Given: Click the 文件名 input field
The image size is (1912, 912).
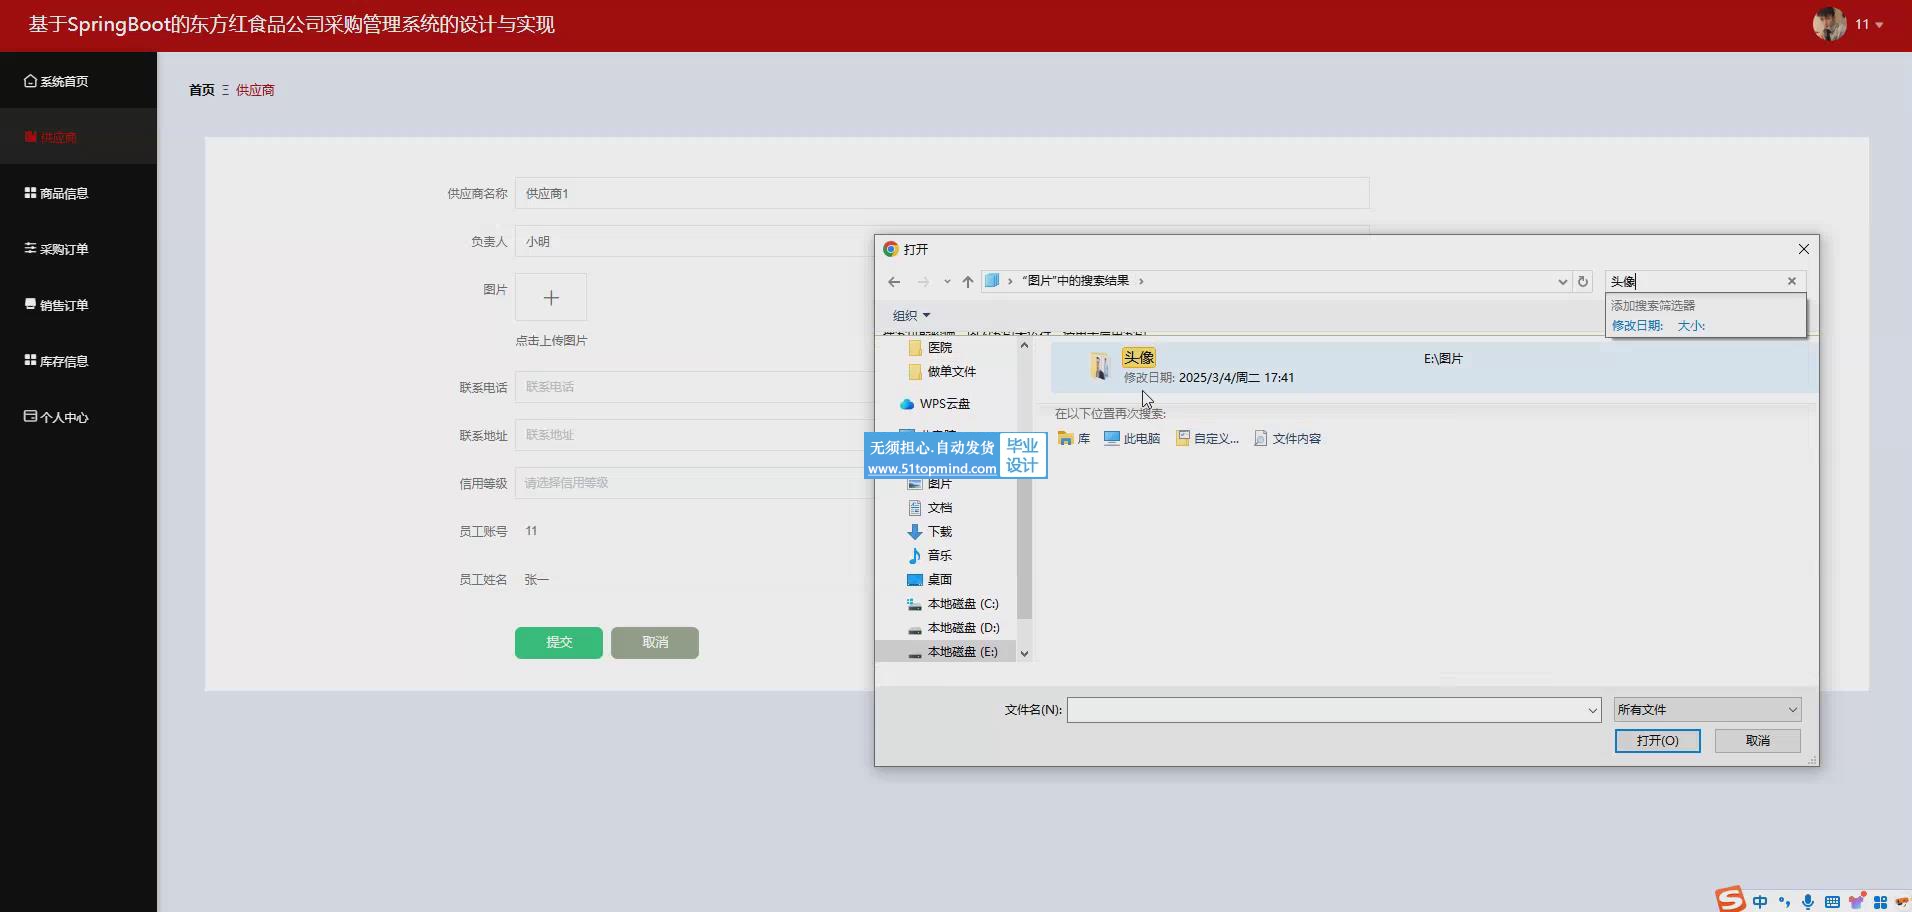Looking at the screenshot, I should tap(1325, 710).
